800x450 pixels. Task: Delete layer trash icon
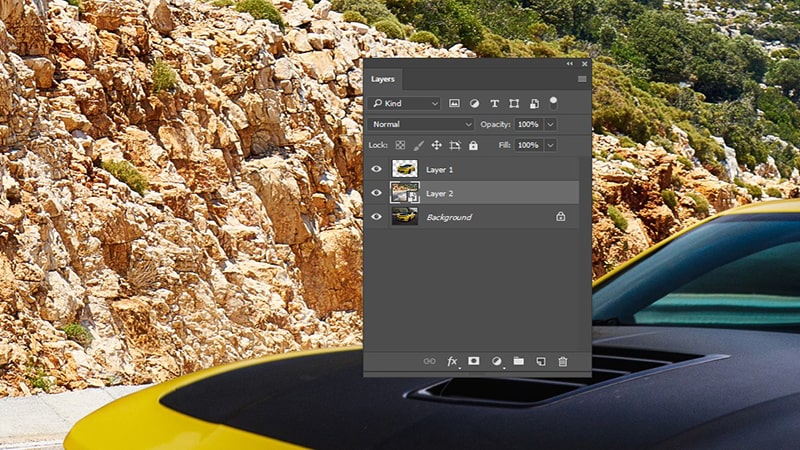click(563, 361)
